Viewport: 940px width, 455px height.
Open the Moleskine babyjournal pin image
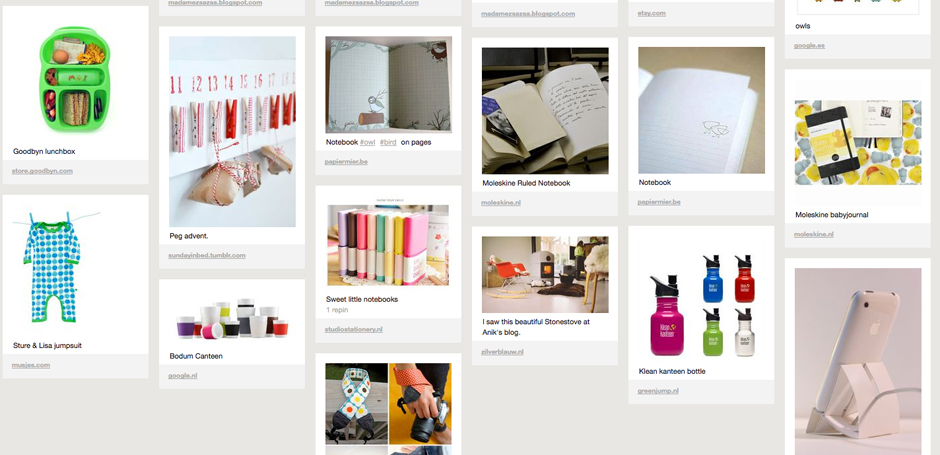pos(858,143)
